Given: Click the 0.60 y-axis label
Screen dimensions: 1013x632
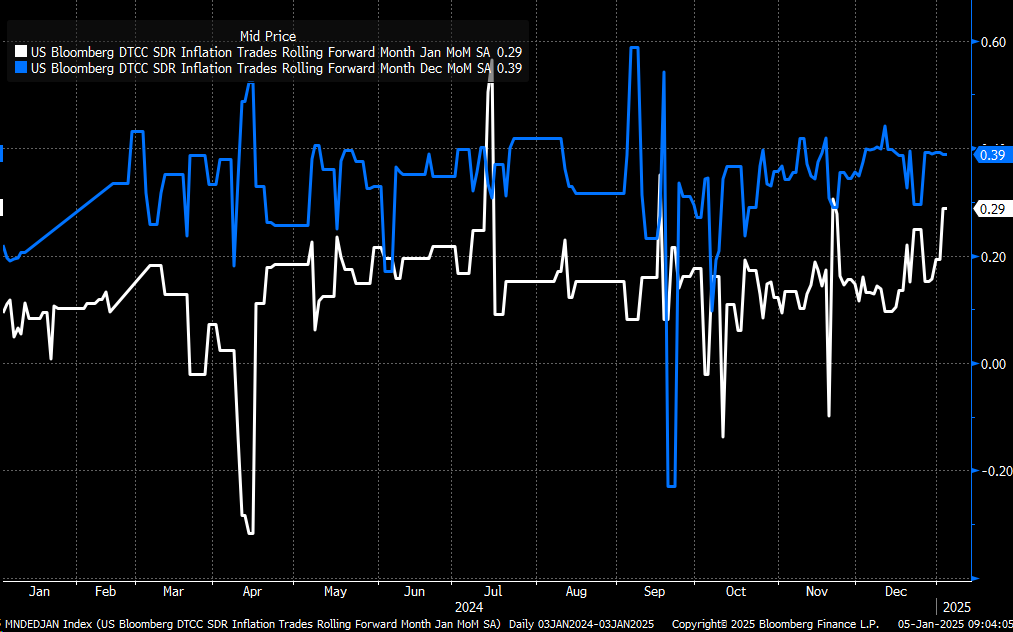Looking at the screenshot, I should pos(992,42).
